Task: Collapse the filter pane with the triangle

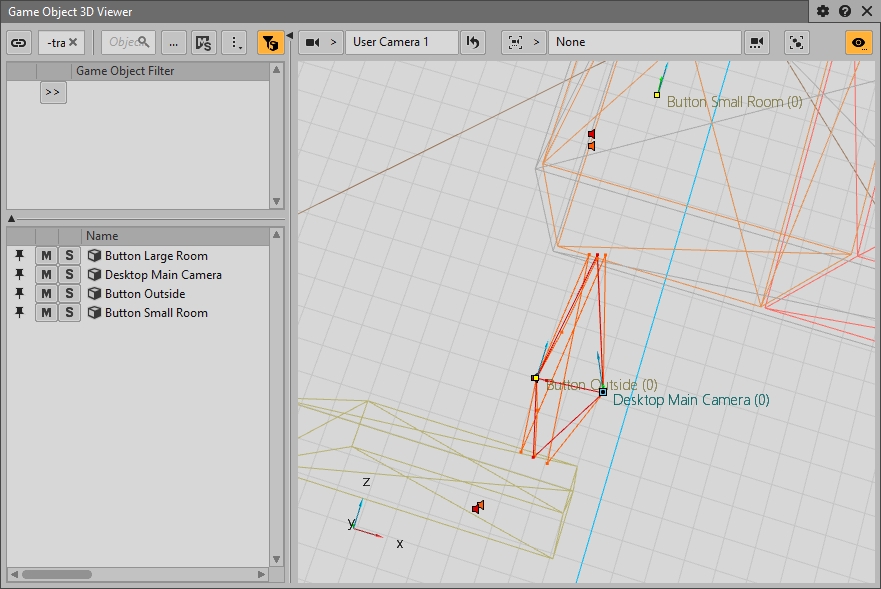Action: [11, 218]
